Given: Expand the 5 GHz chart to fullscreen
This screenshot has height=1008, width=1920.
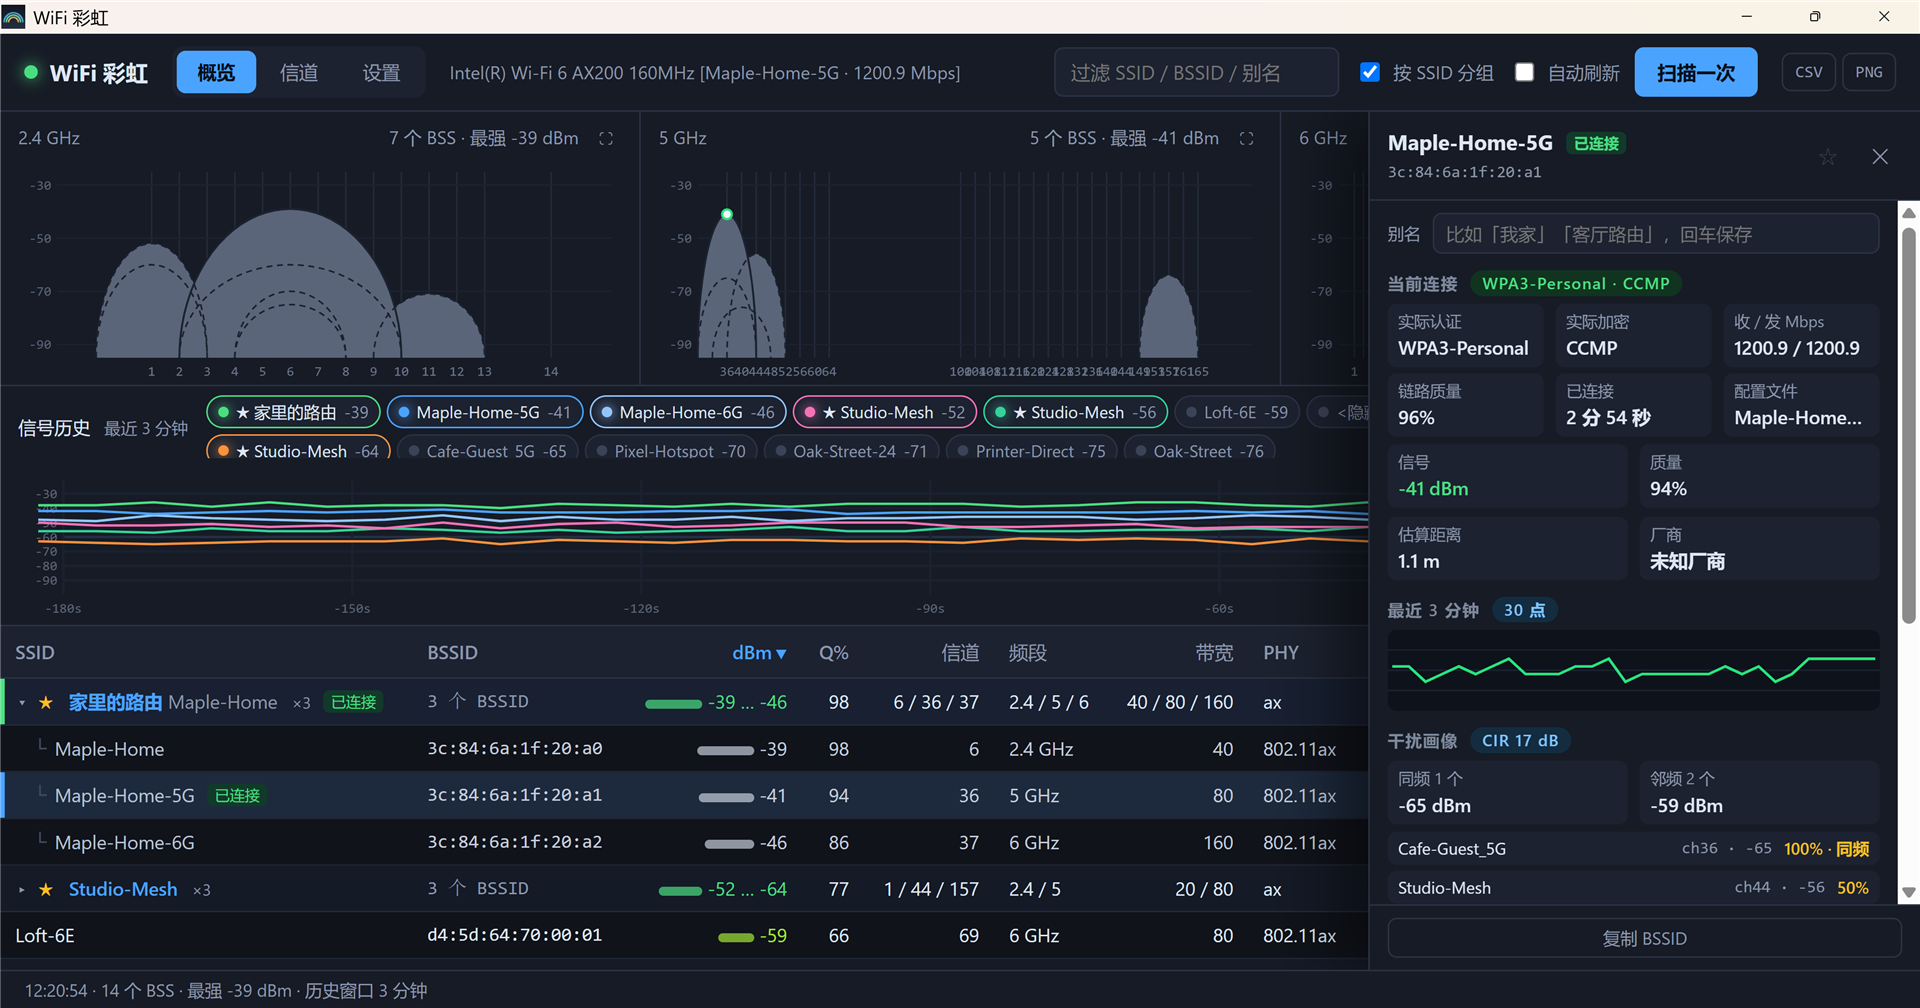Looking at the screenshot, I should coord(1246,139).
